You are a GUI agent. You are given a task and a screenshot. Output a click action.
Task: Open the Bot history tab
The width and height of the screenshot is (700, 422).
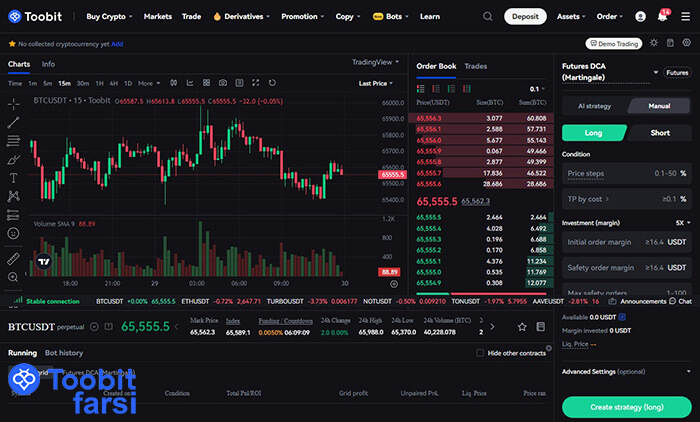click(x=64, y=353)
